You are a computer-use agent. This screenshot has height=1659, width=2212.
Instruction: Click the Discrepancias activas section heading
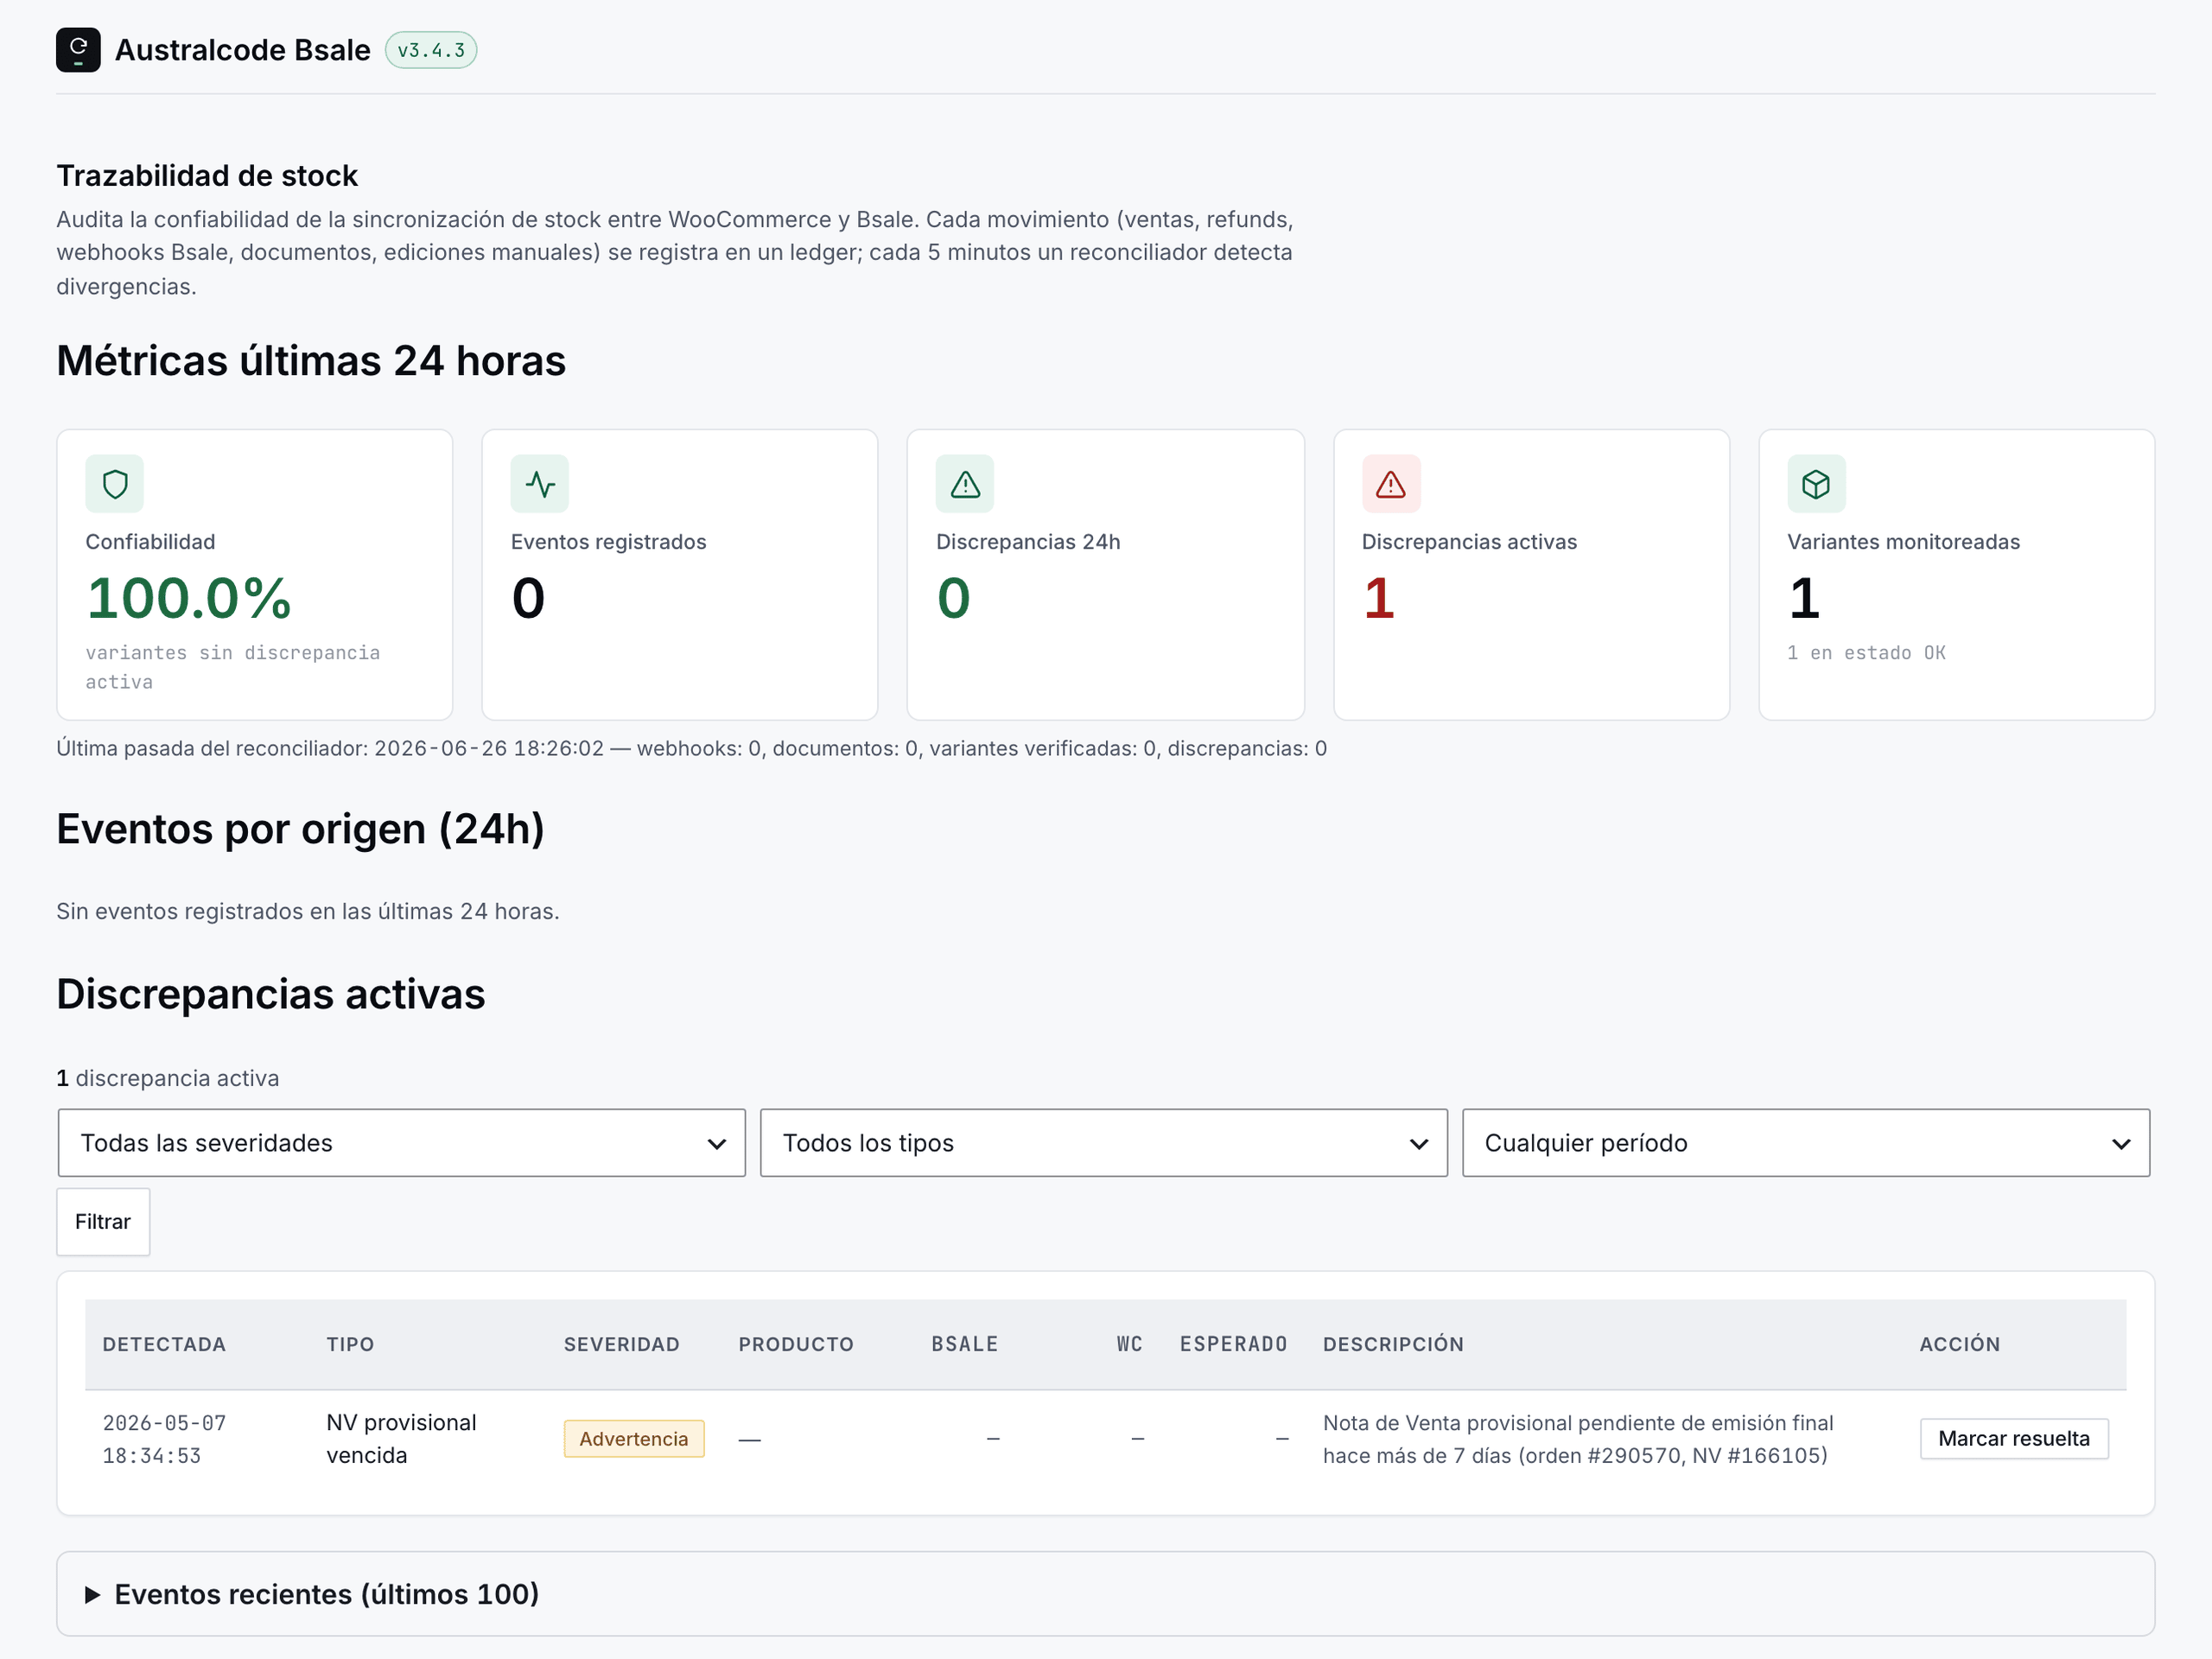(271, 995)
